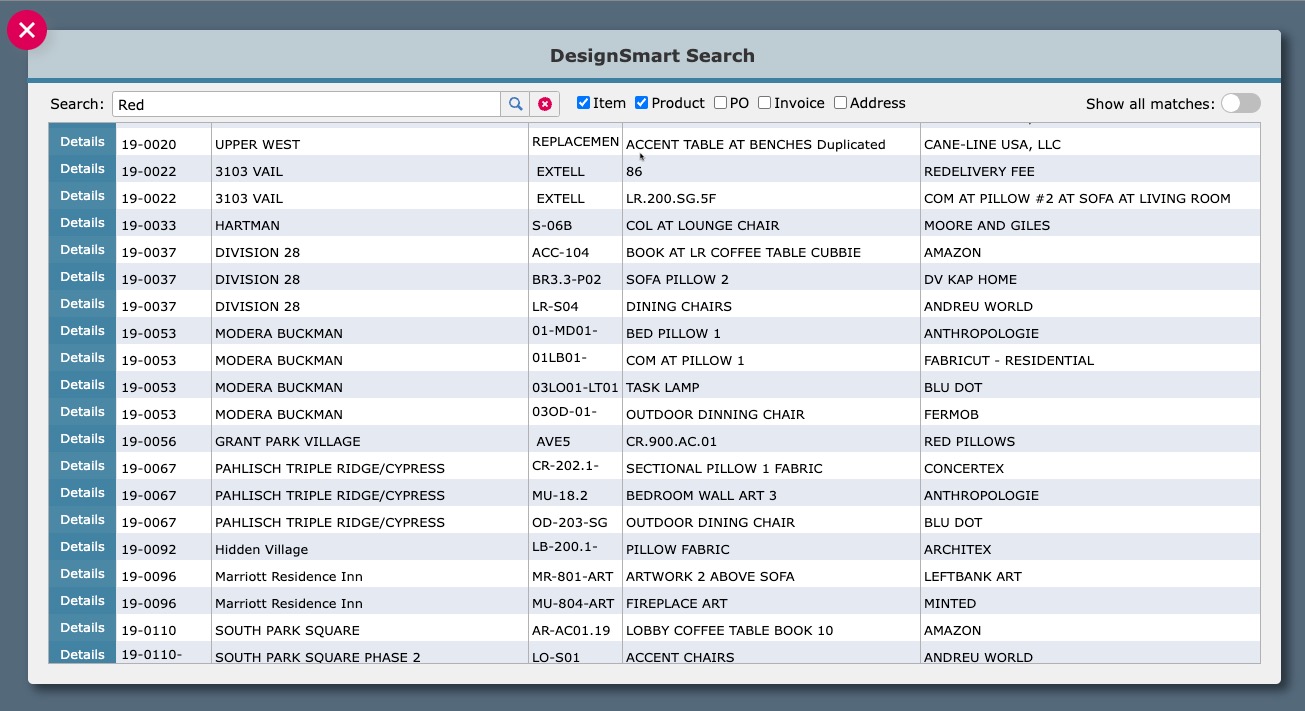Viewport: 1305px width, 711px height.
Task: Open Details for GRANT PARK VILLAGE row
Action: (x=82, y=439)
